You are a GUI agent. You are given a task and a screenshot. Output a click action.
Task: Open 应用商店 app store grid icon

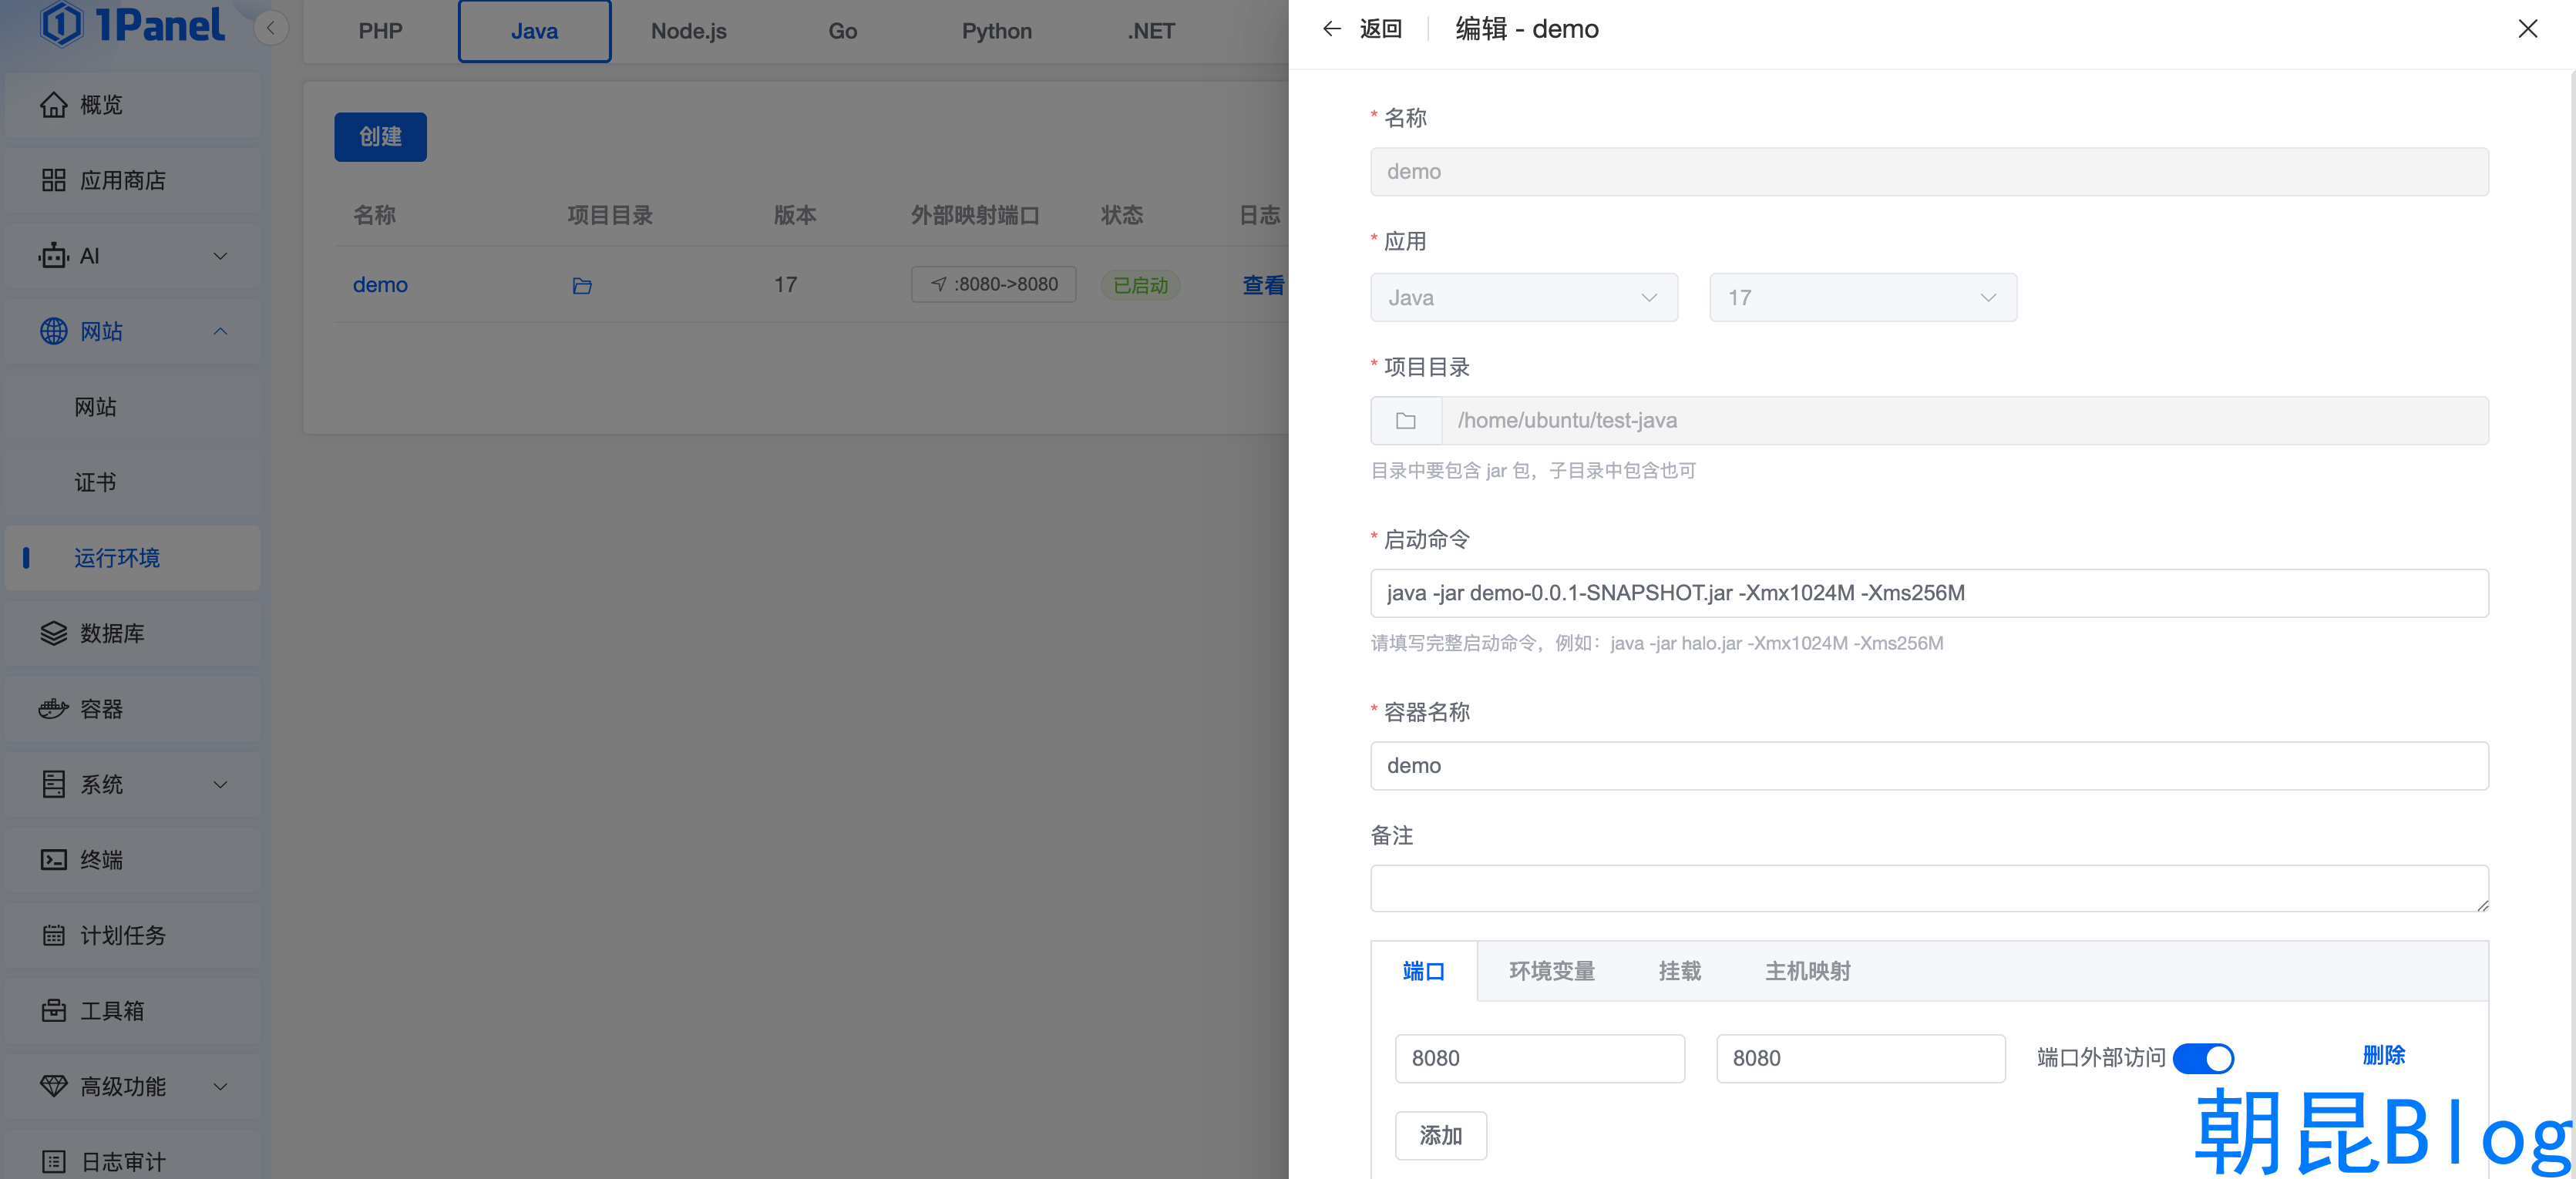[54, 180]
